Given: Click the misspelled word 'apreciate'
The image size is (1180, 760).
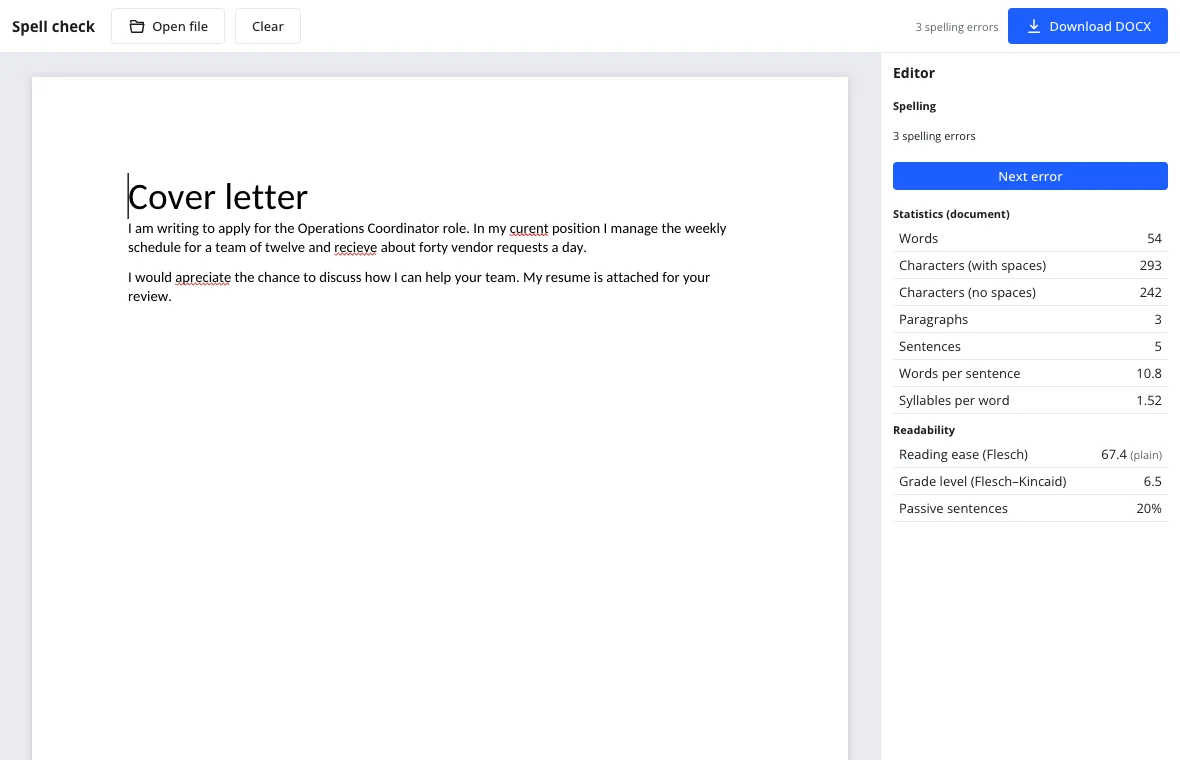Looking at the screenshot, I should (202, 278).
